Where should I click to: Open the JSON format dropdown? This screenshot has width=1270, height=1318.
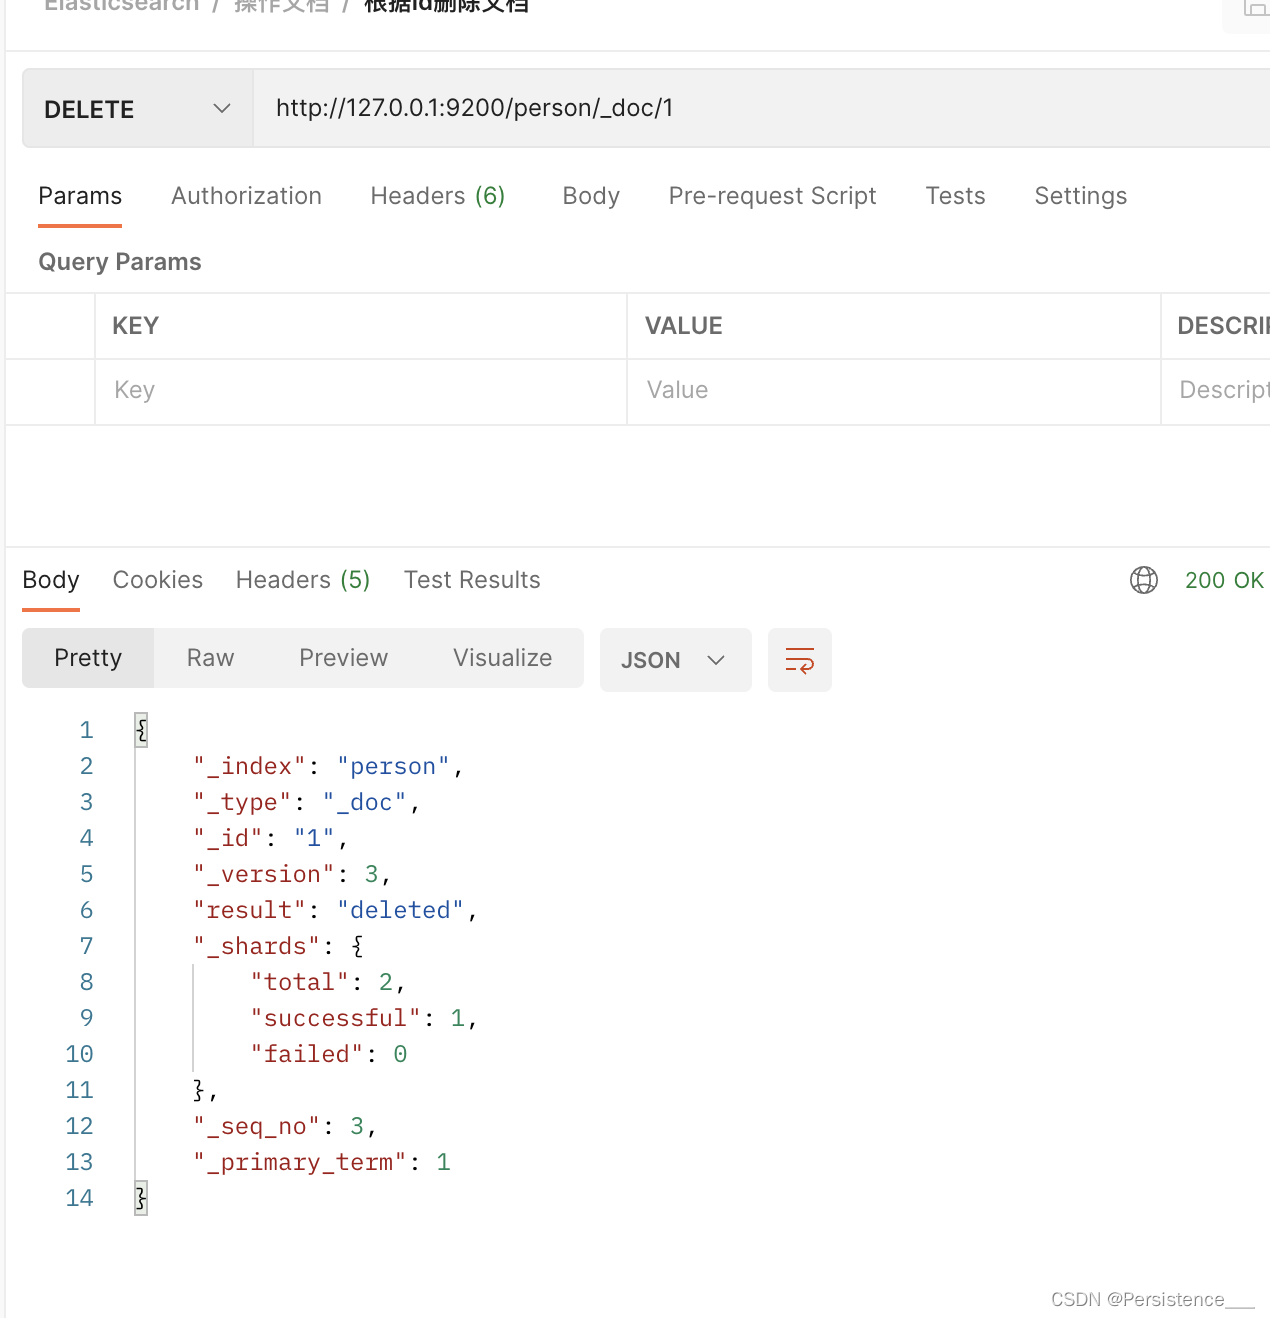(x=676, y=660)
